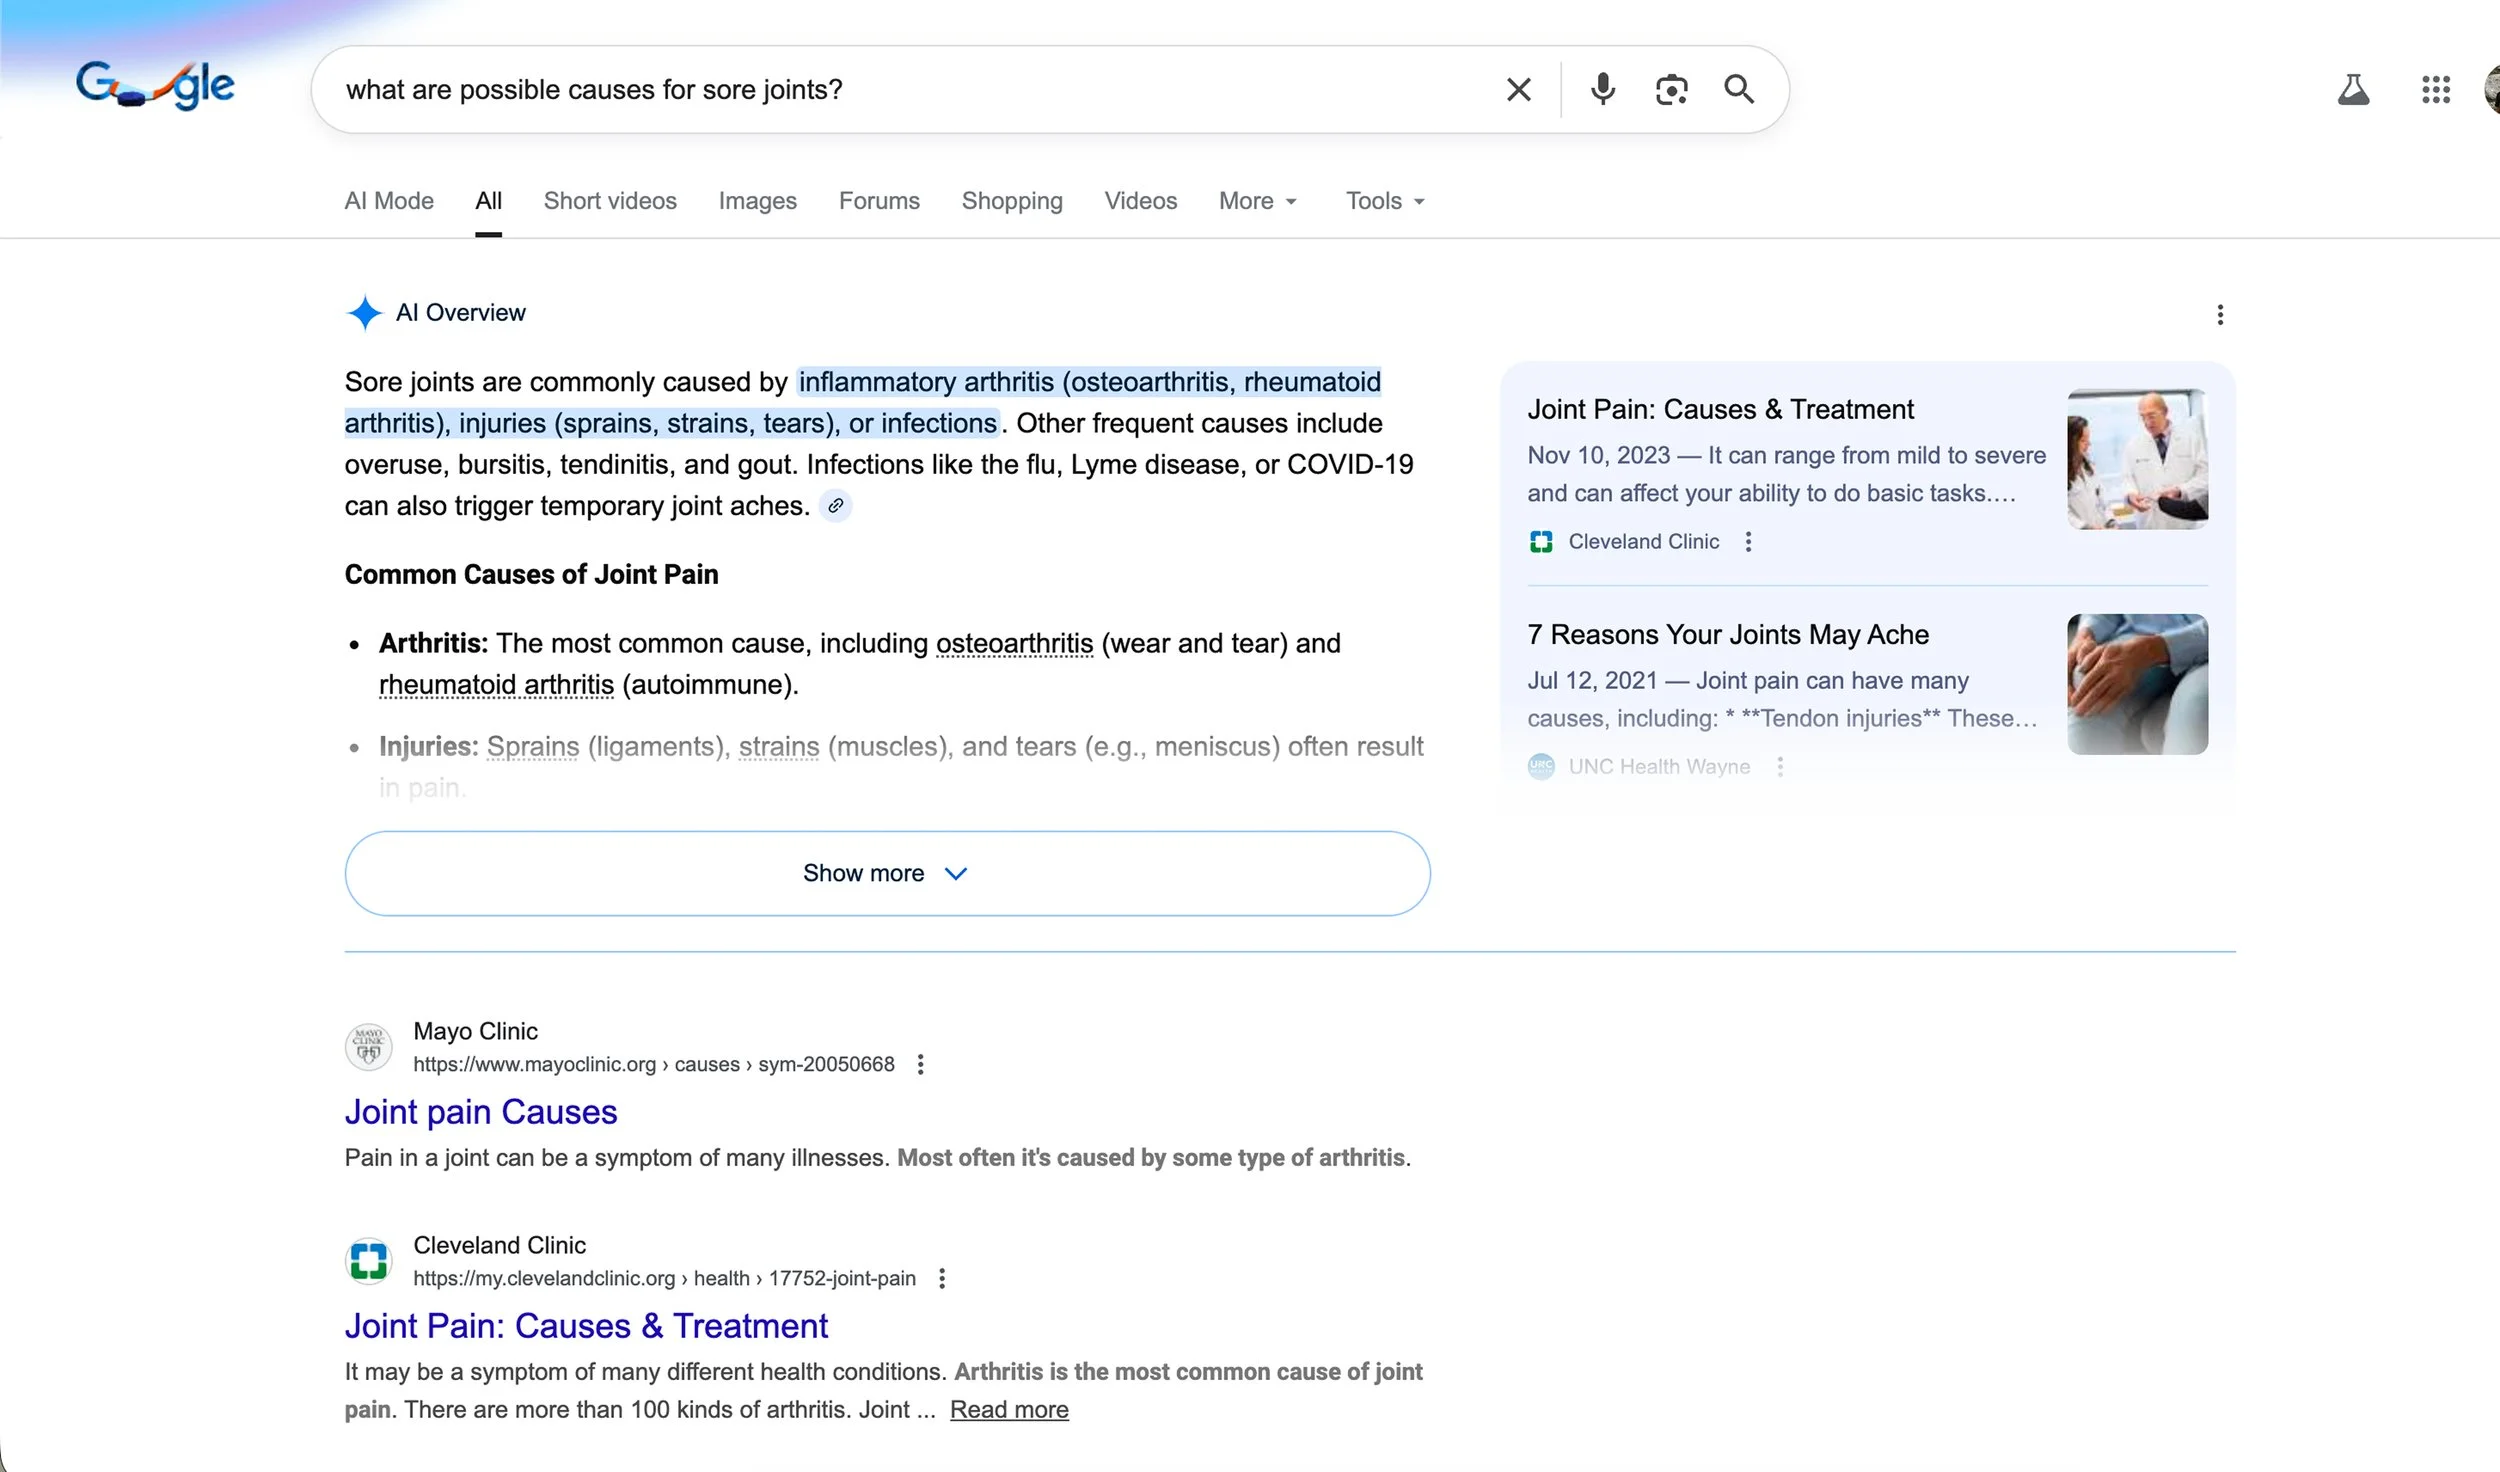Open the Google apps grid icon
Viewport: 2500px width, 1472px height.
coord(2436,90)
